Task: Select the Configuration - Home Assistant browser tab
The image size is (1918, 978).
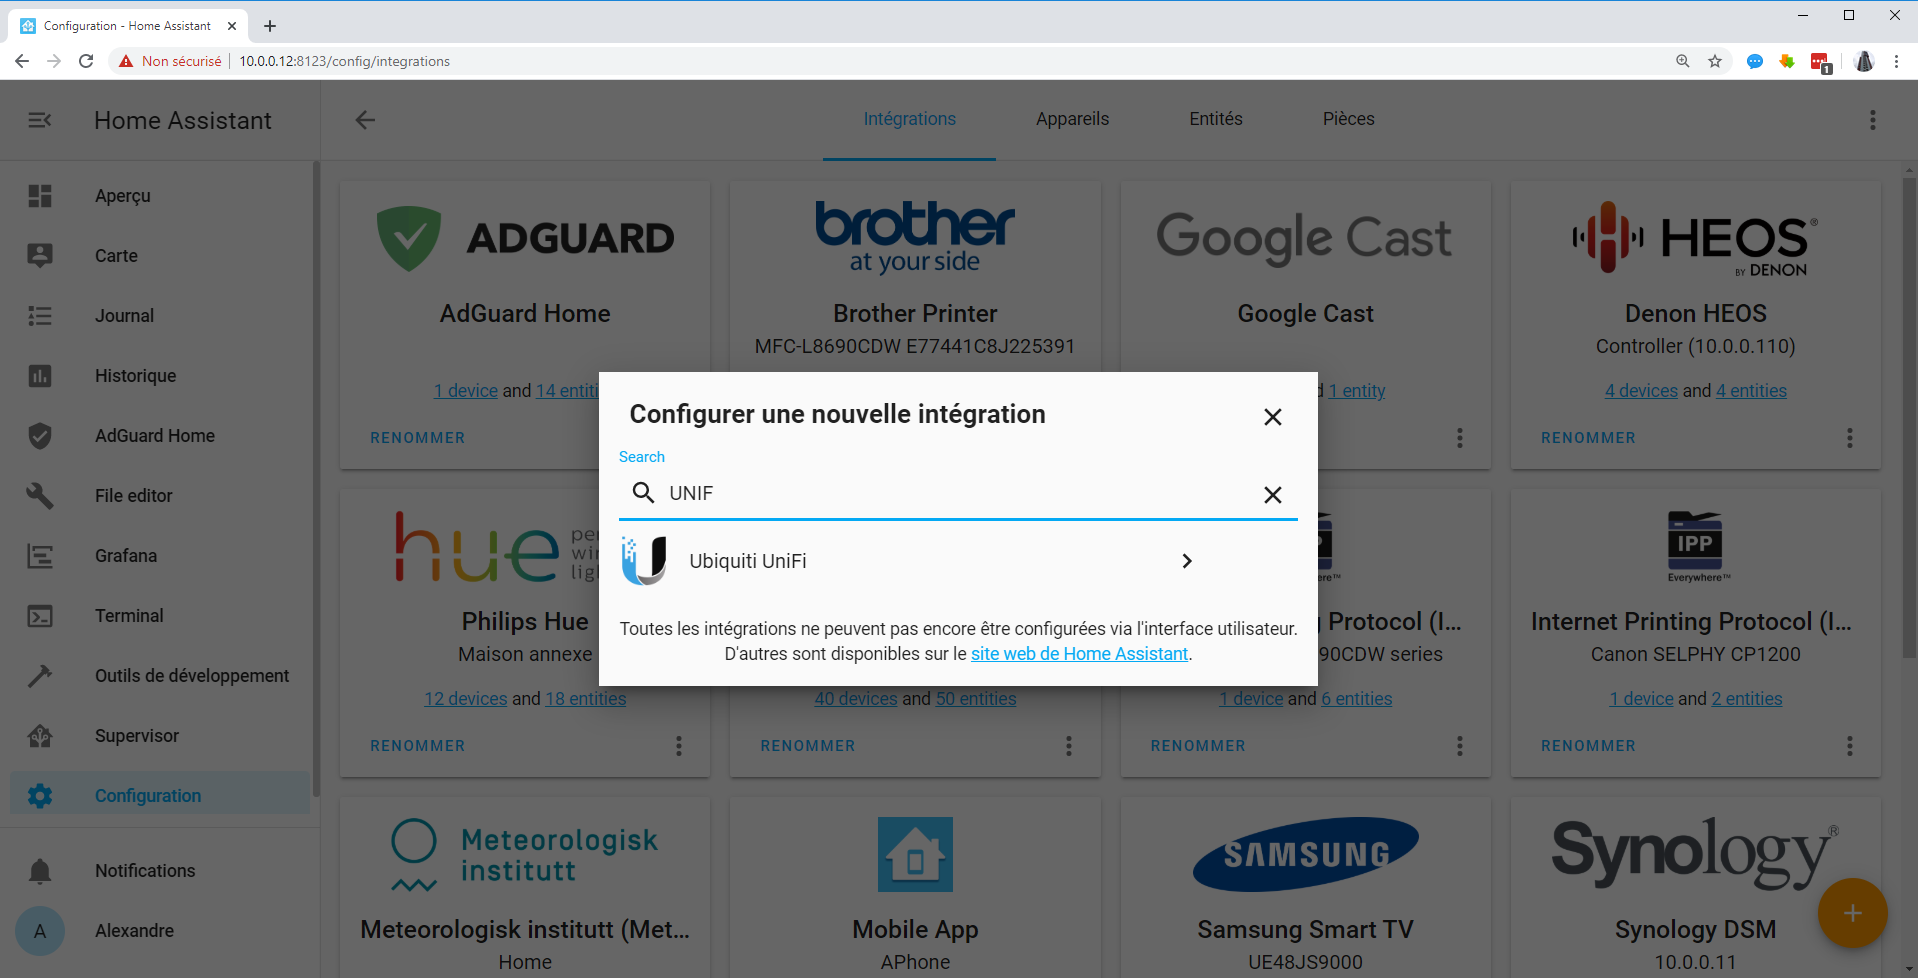Action: point(127,26)
